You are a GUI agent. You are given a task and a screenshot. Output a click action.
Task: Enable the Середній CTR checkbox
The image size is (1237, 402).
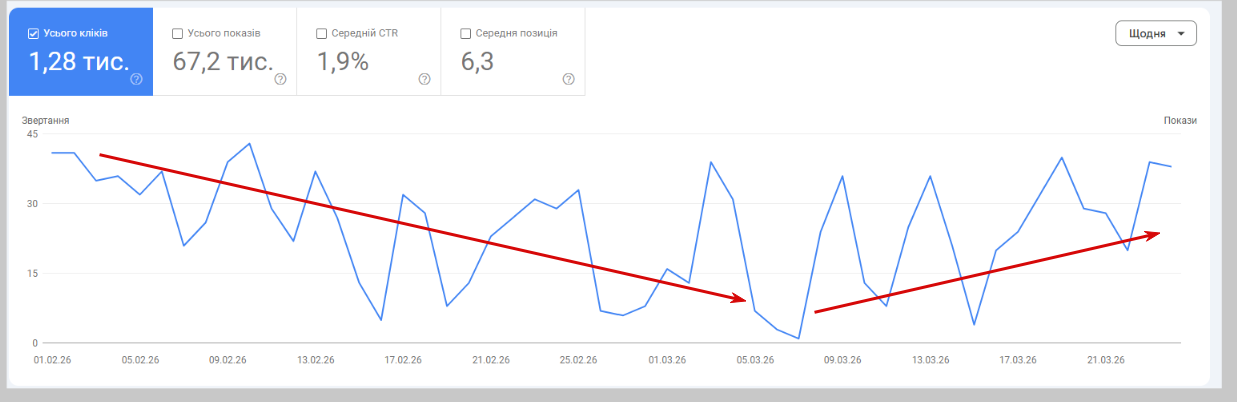coord(322,33)
